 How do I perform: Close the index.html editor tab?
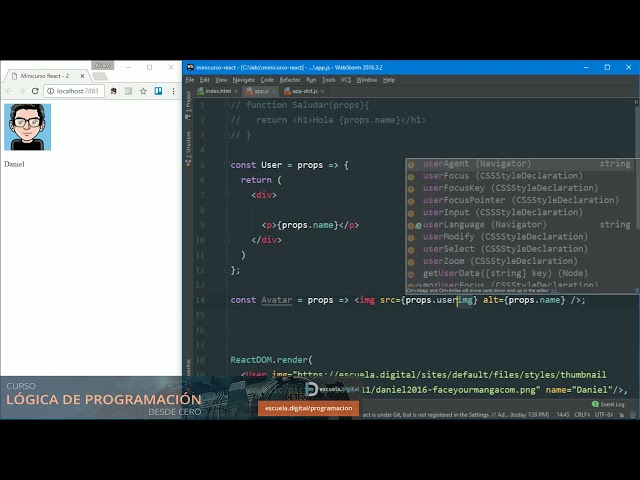pos(236,91)
